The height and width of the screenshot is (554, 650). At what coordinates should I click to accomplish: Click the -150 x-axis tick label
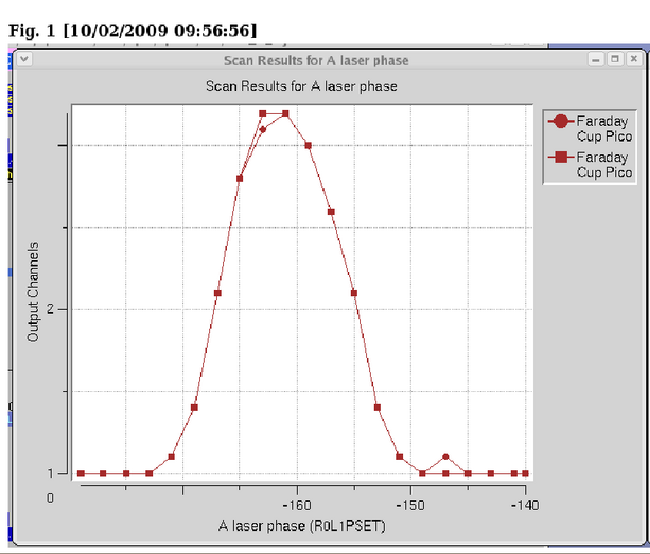(410, 505)
